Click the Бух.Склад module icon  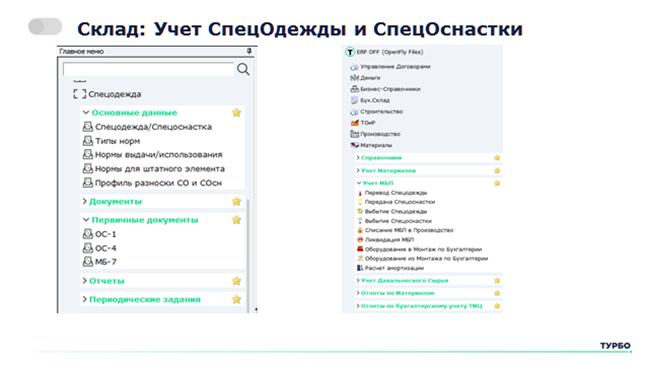point(354,100)
